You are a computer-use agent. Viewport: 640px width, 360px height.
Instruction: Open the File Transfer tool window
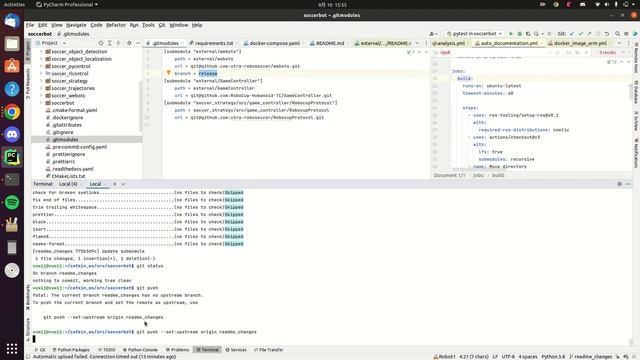269,350
